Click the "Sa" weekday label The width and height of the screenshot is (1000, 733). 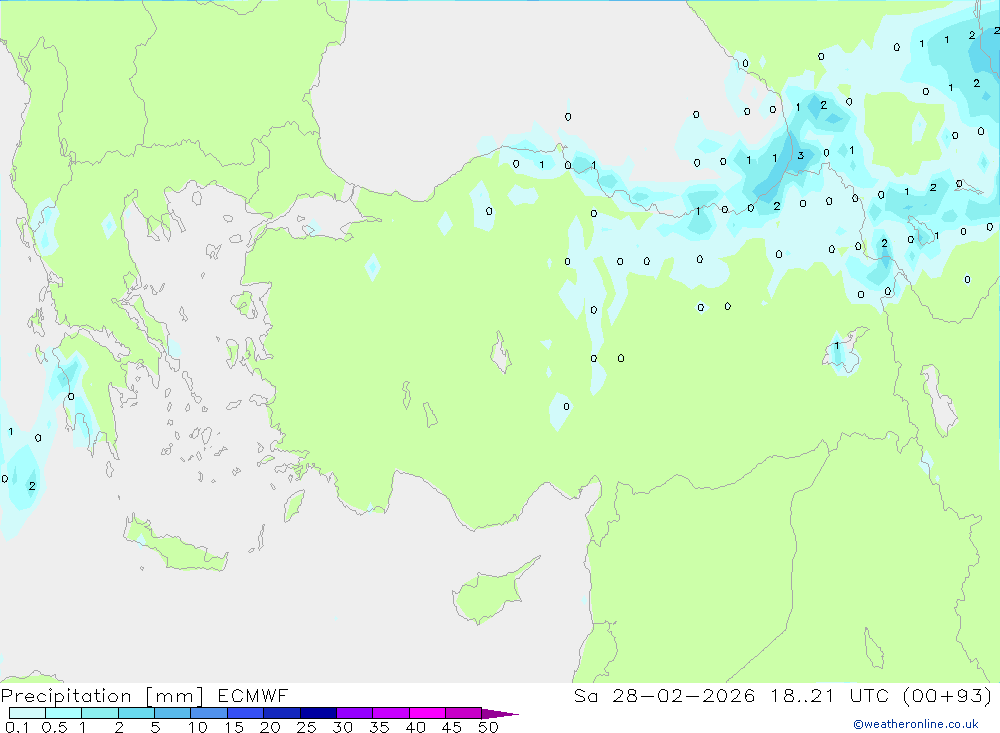point(585,695)
